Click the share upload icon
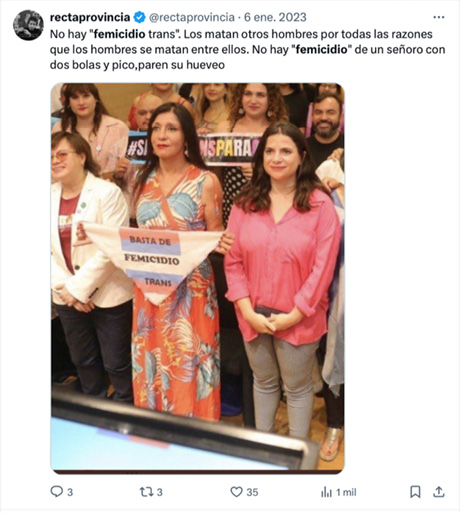This screenshot has height=513, width=466. coord(439,492)
